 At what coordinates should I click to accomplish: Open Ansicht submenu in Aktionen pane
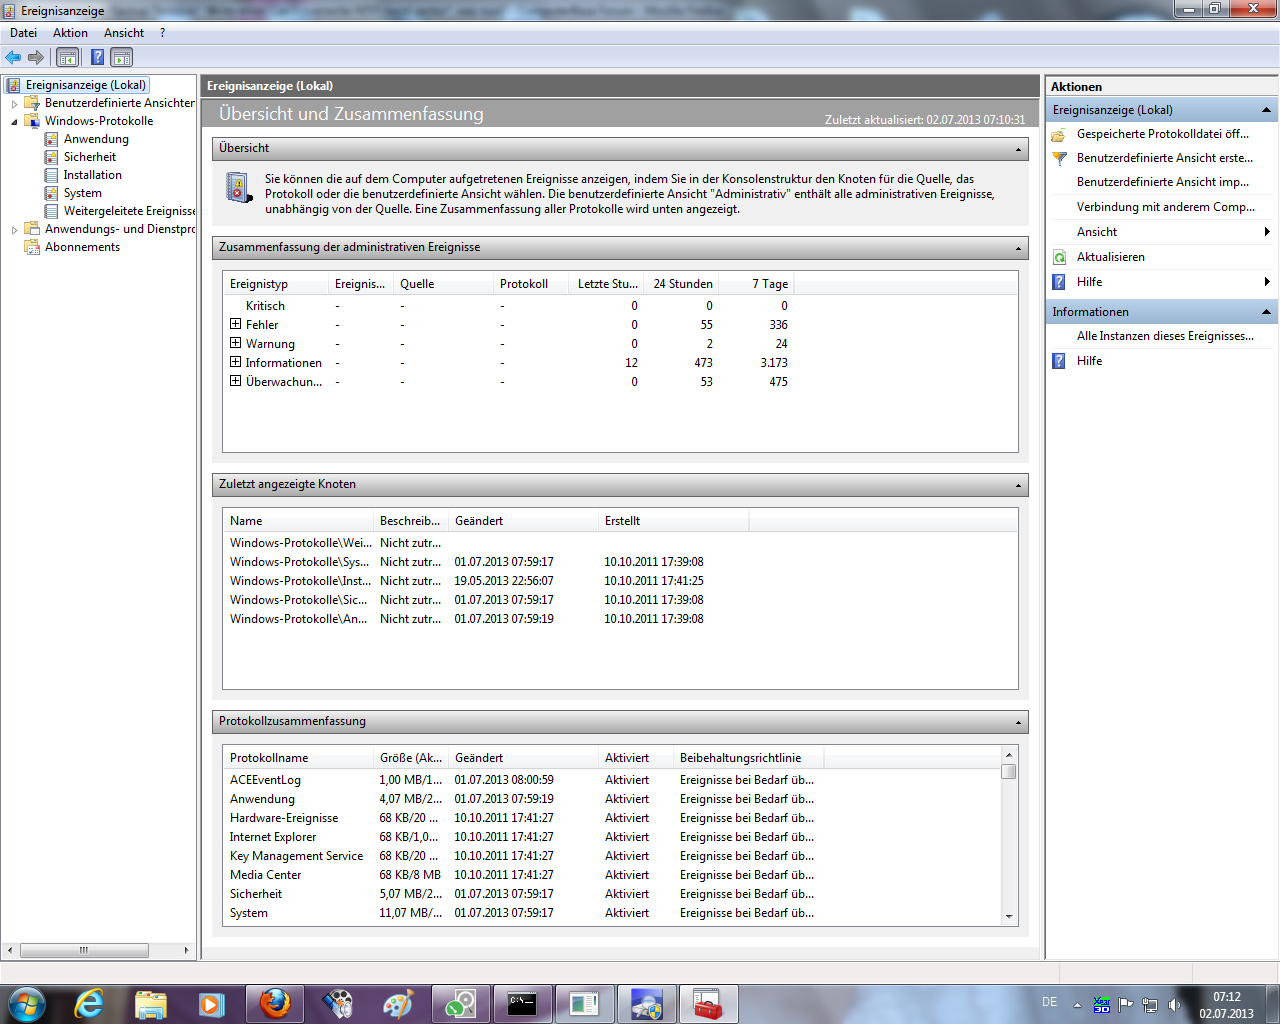(1162, 232)
